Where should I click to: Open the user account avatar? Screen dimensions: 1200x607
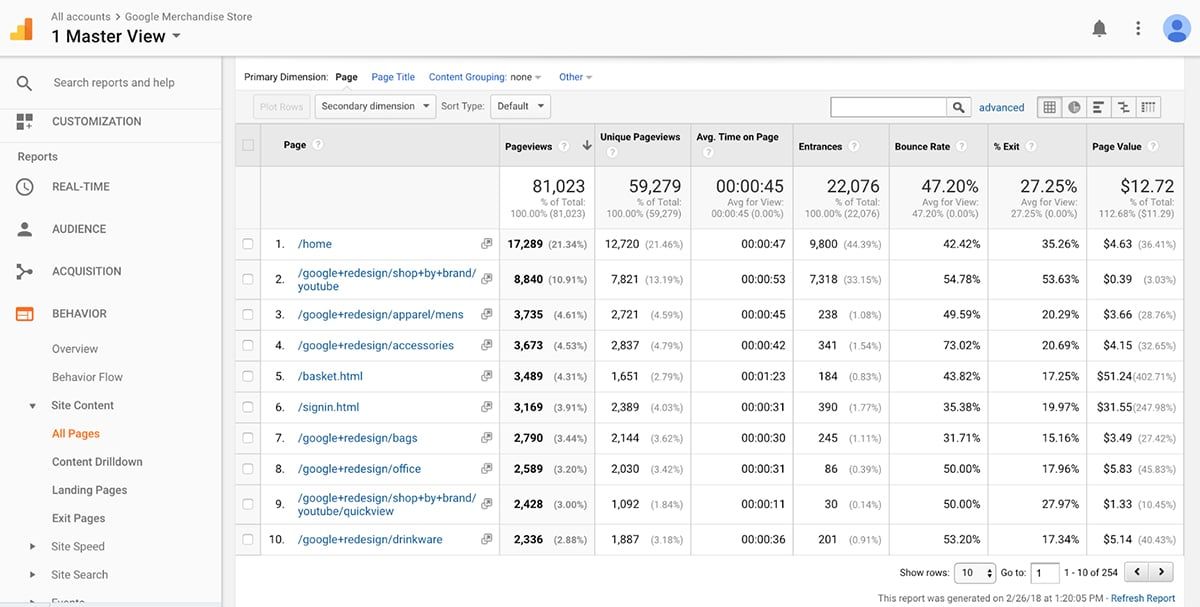pos(1176,29)
